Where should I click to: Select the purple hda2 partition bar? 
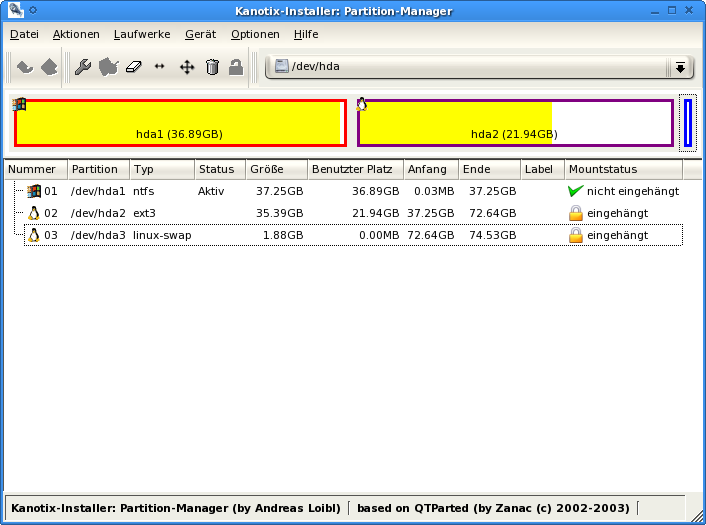pos(515,123)
